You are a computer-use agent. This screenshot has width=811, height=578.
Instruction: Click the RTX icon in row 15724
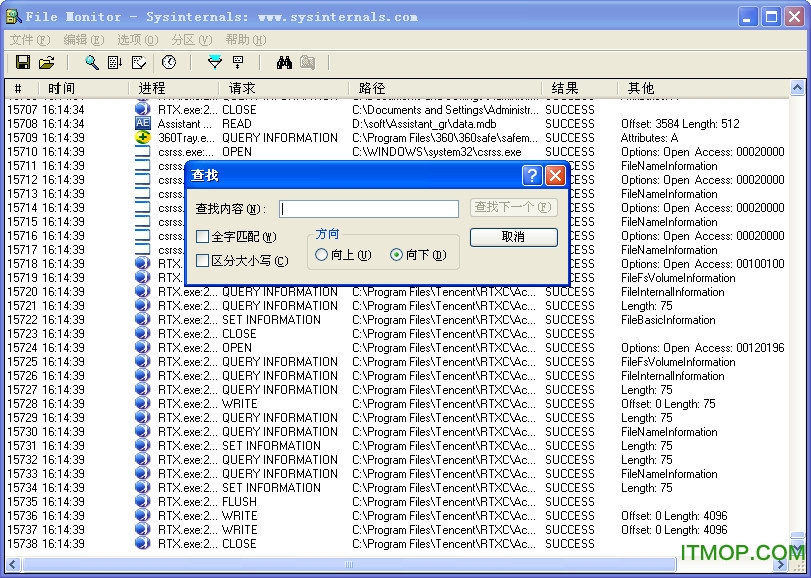click(143, 347)
